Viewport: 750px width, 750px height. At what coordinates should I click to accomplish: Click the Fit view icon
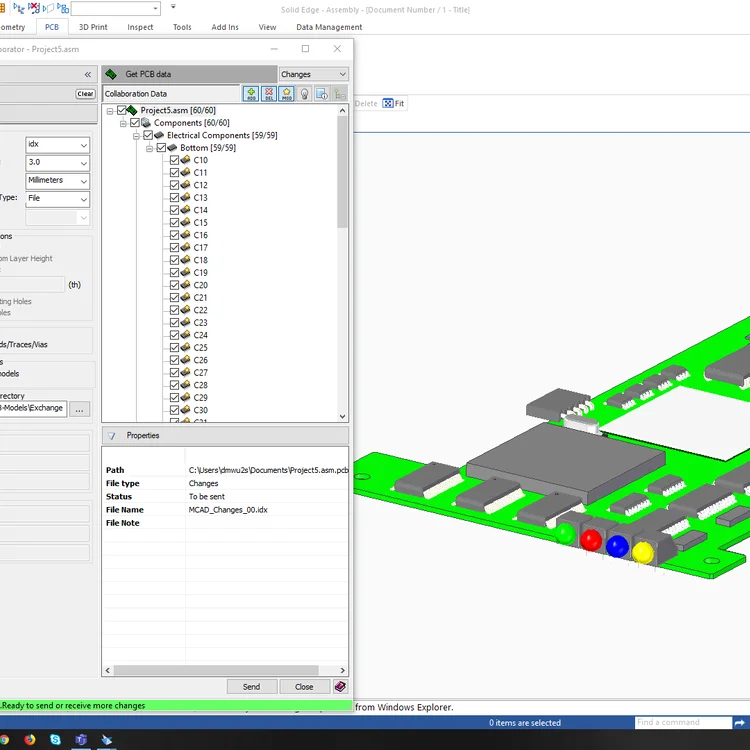388,103
